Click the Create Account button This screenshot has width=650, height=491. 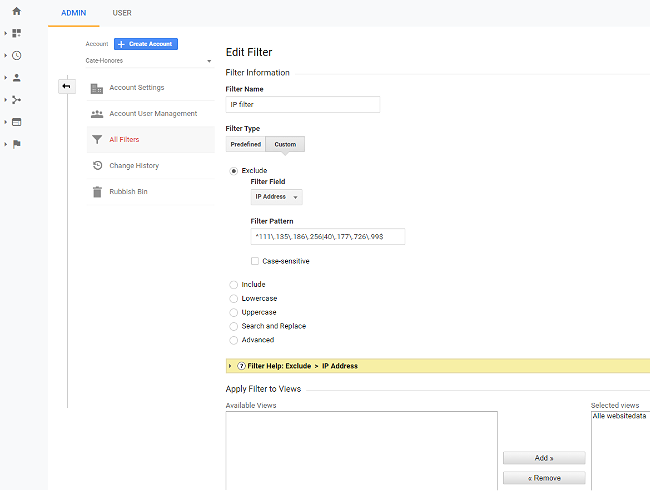[146, 44]
